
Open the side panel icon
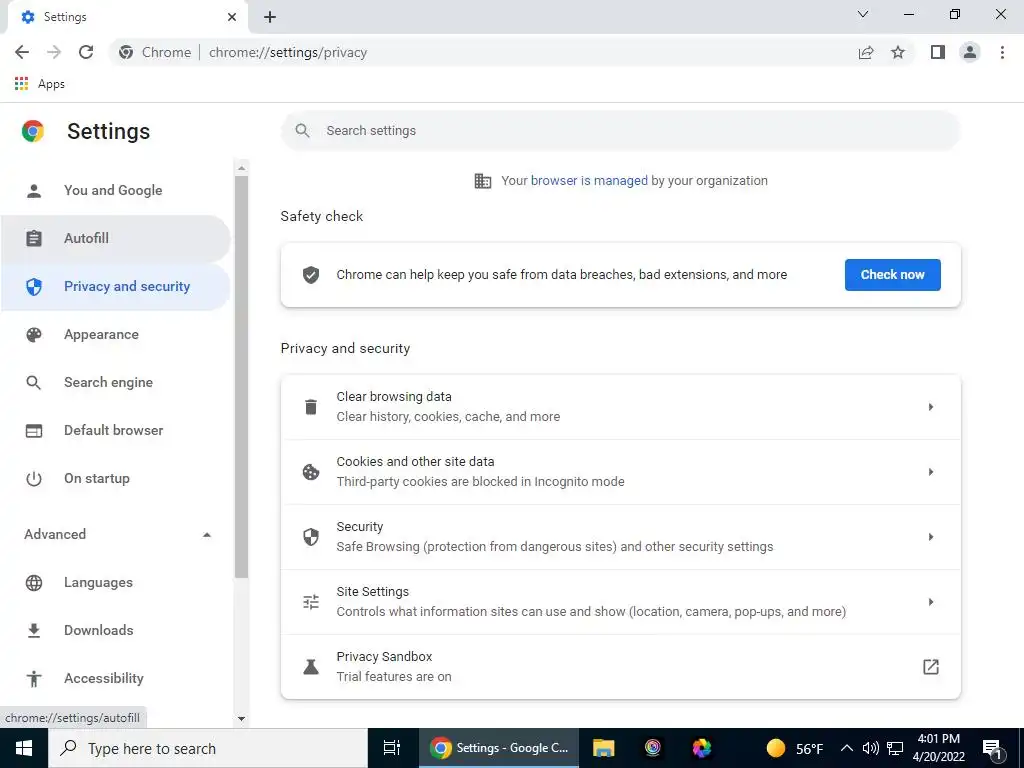[938, 52]
